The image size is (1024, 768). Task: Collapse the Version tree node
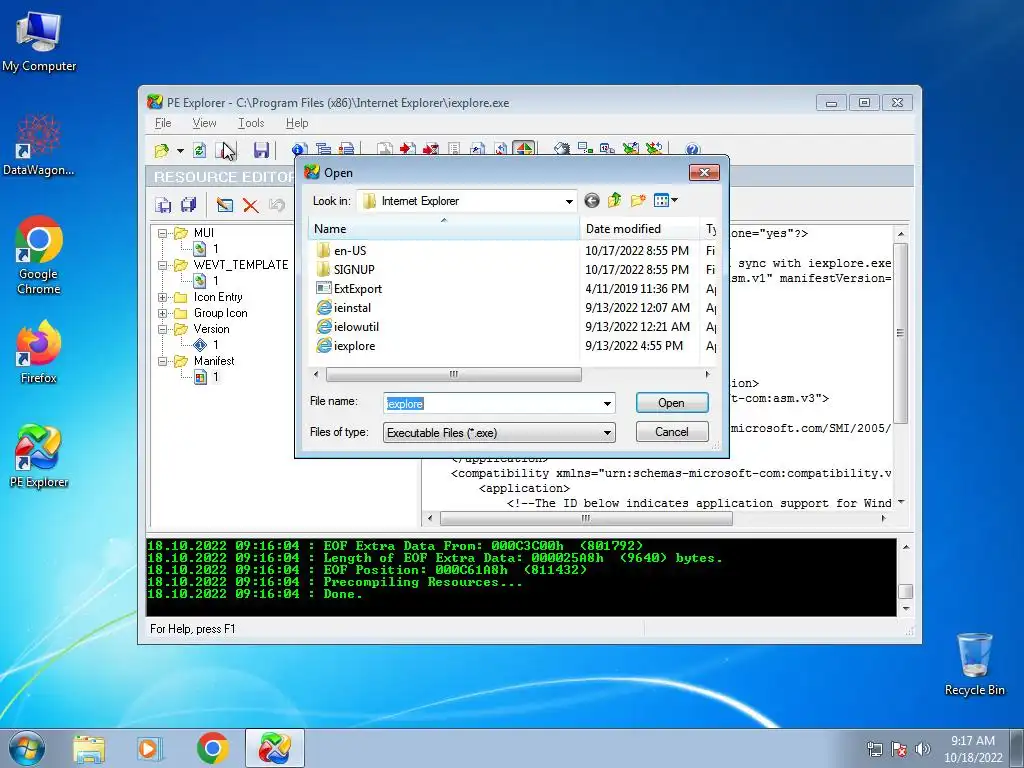point(163,329)
